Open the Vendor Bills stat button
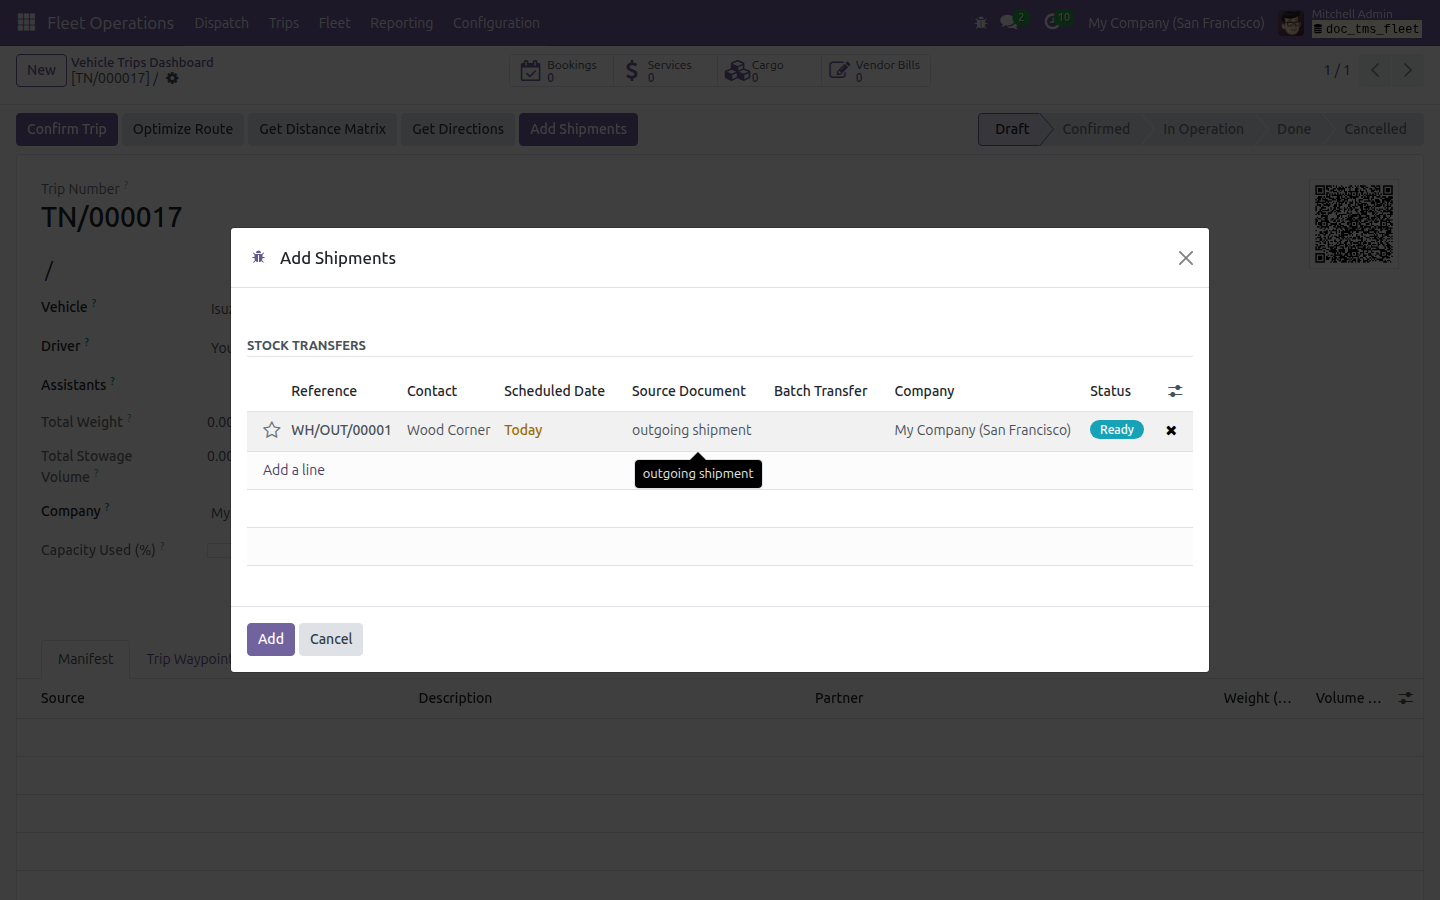Viewport: 1440px width, 900px height. coord(876,70)
